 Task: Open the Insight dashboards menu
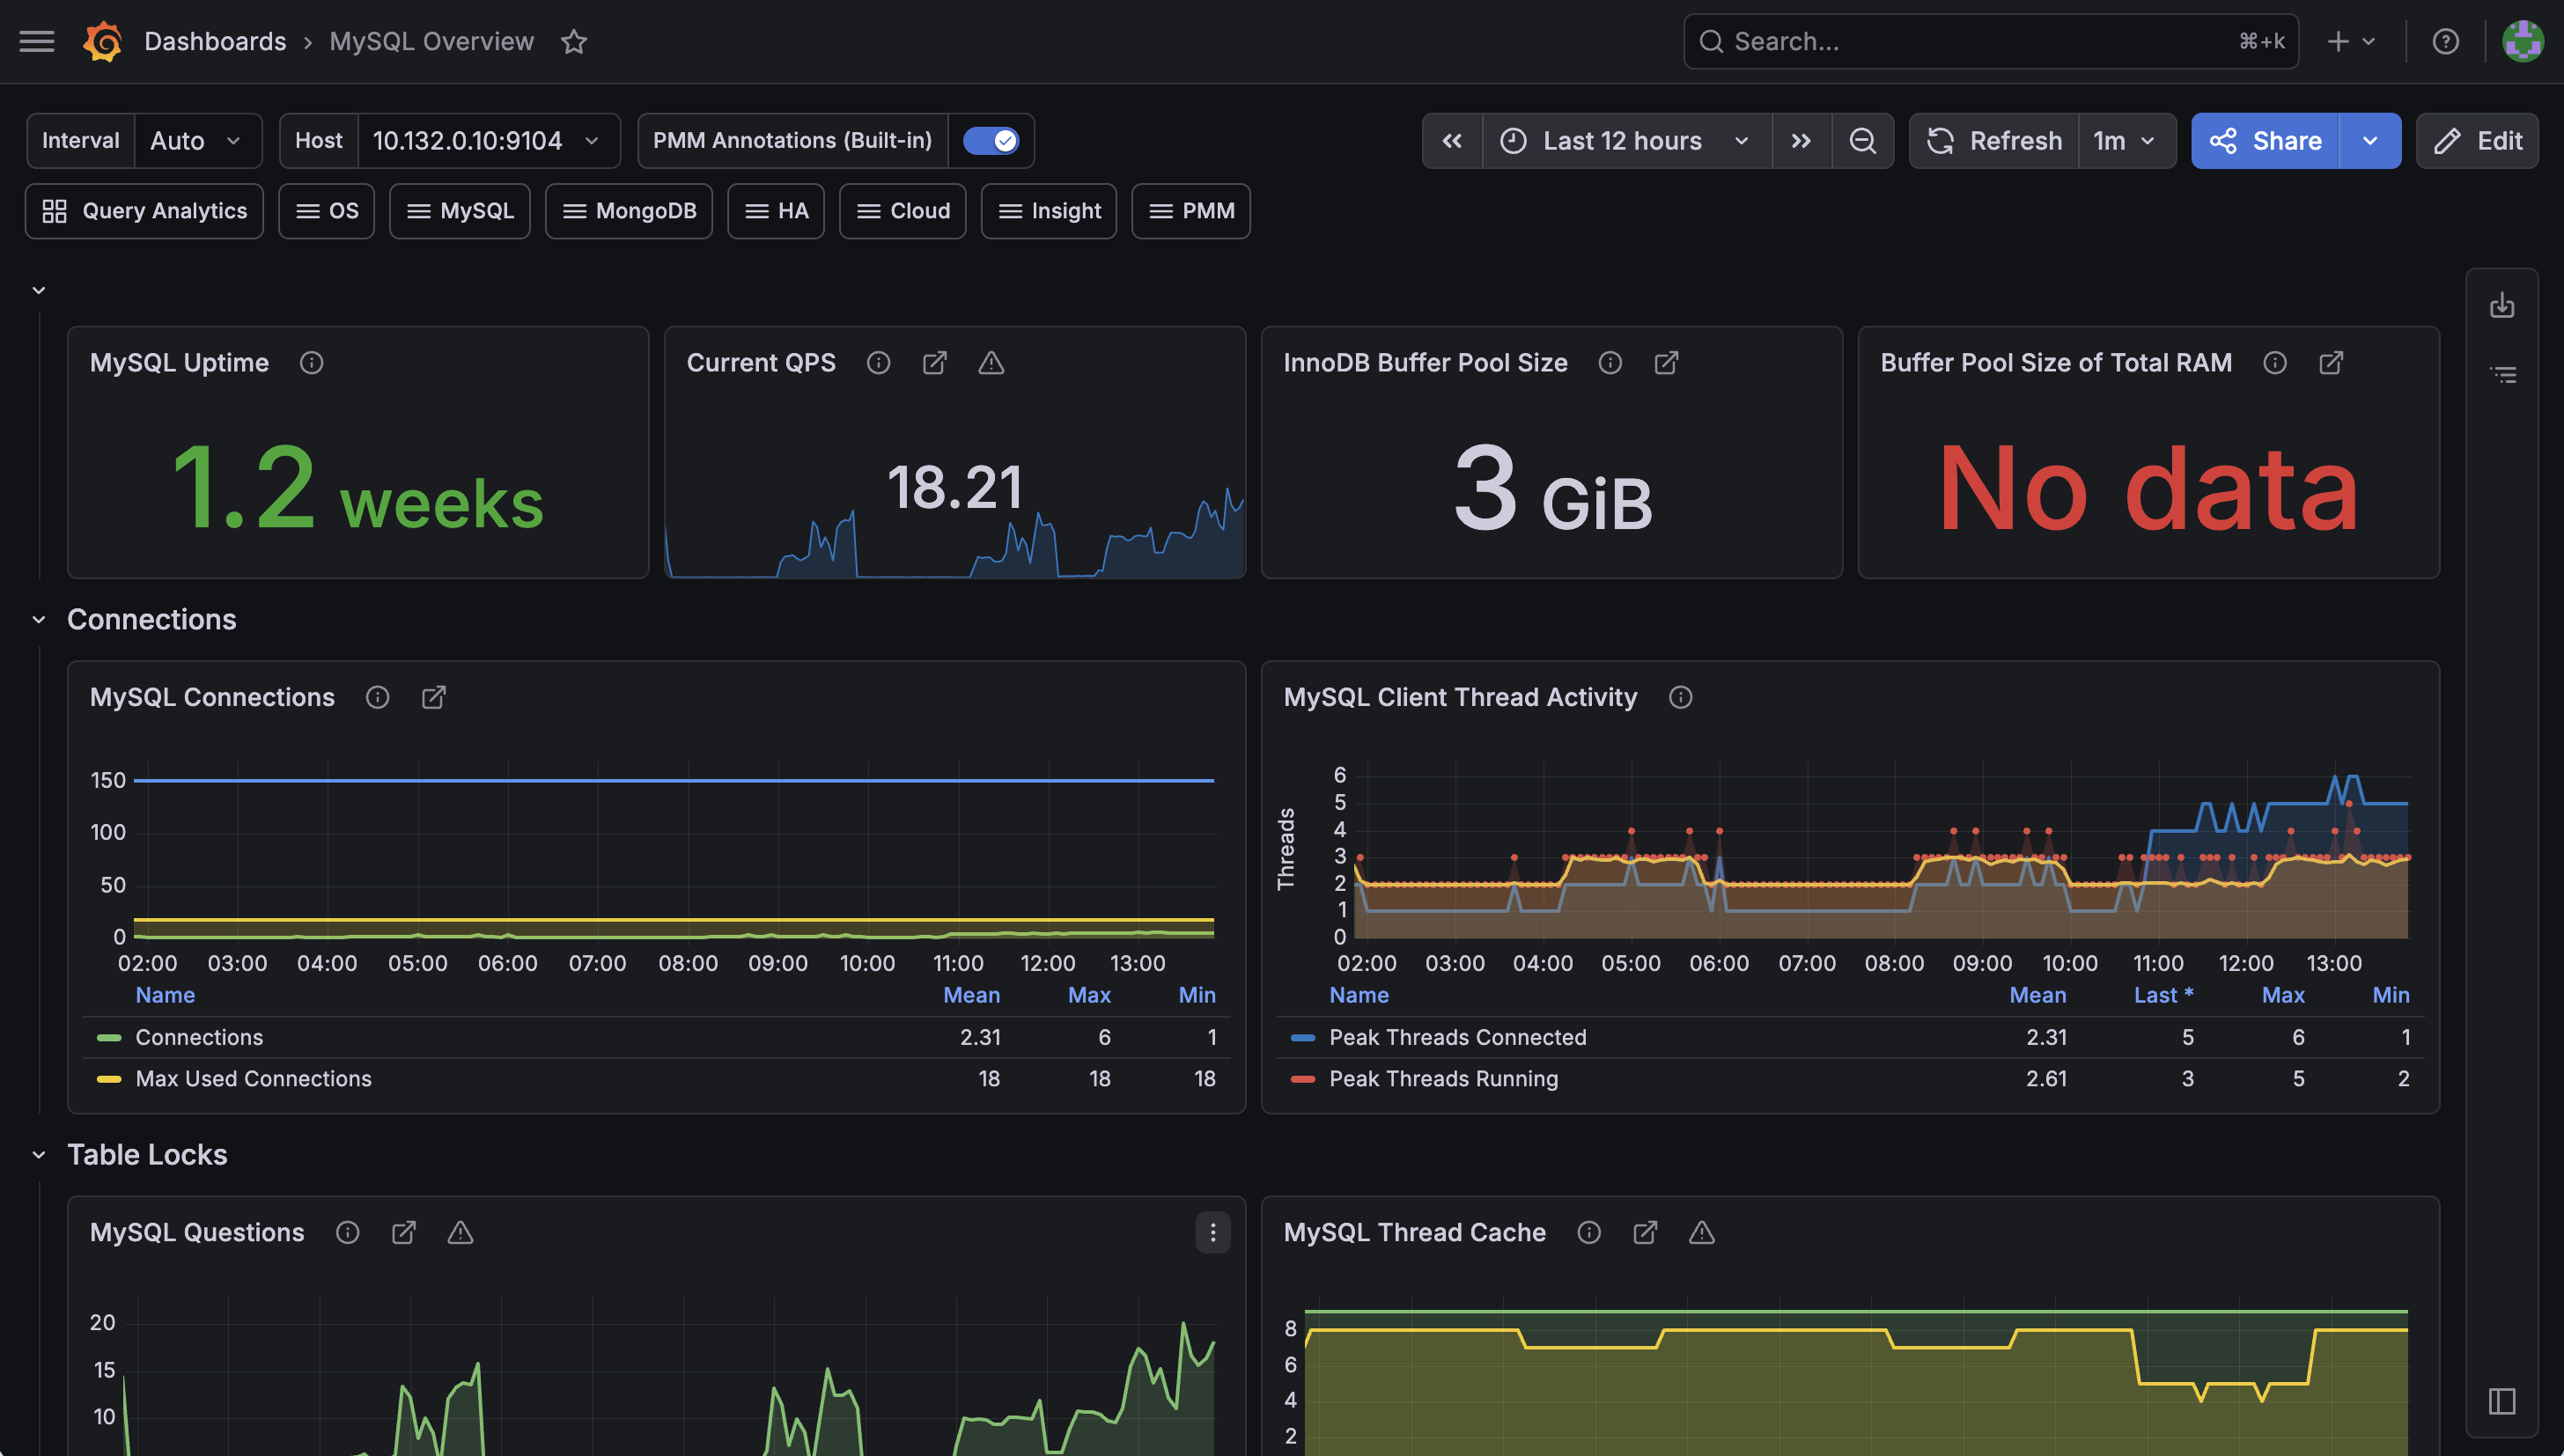coord(1048,211)
